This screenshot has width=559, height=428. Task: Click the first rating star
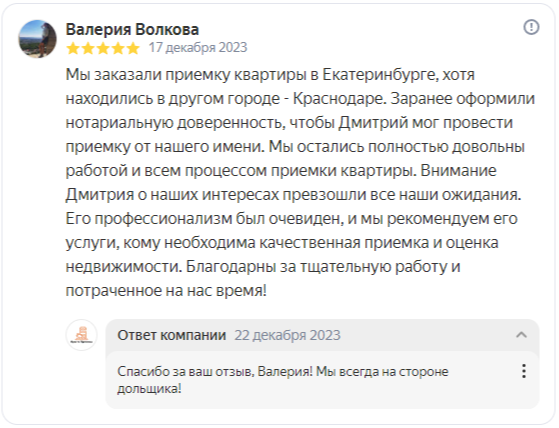point(73,48)
